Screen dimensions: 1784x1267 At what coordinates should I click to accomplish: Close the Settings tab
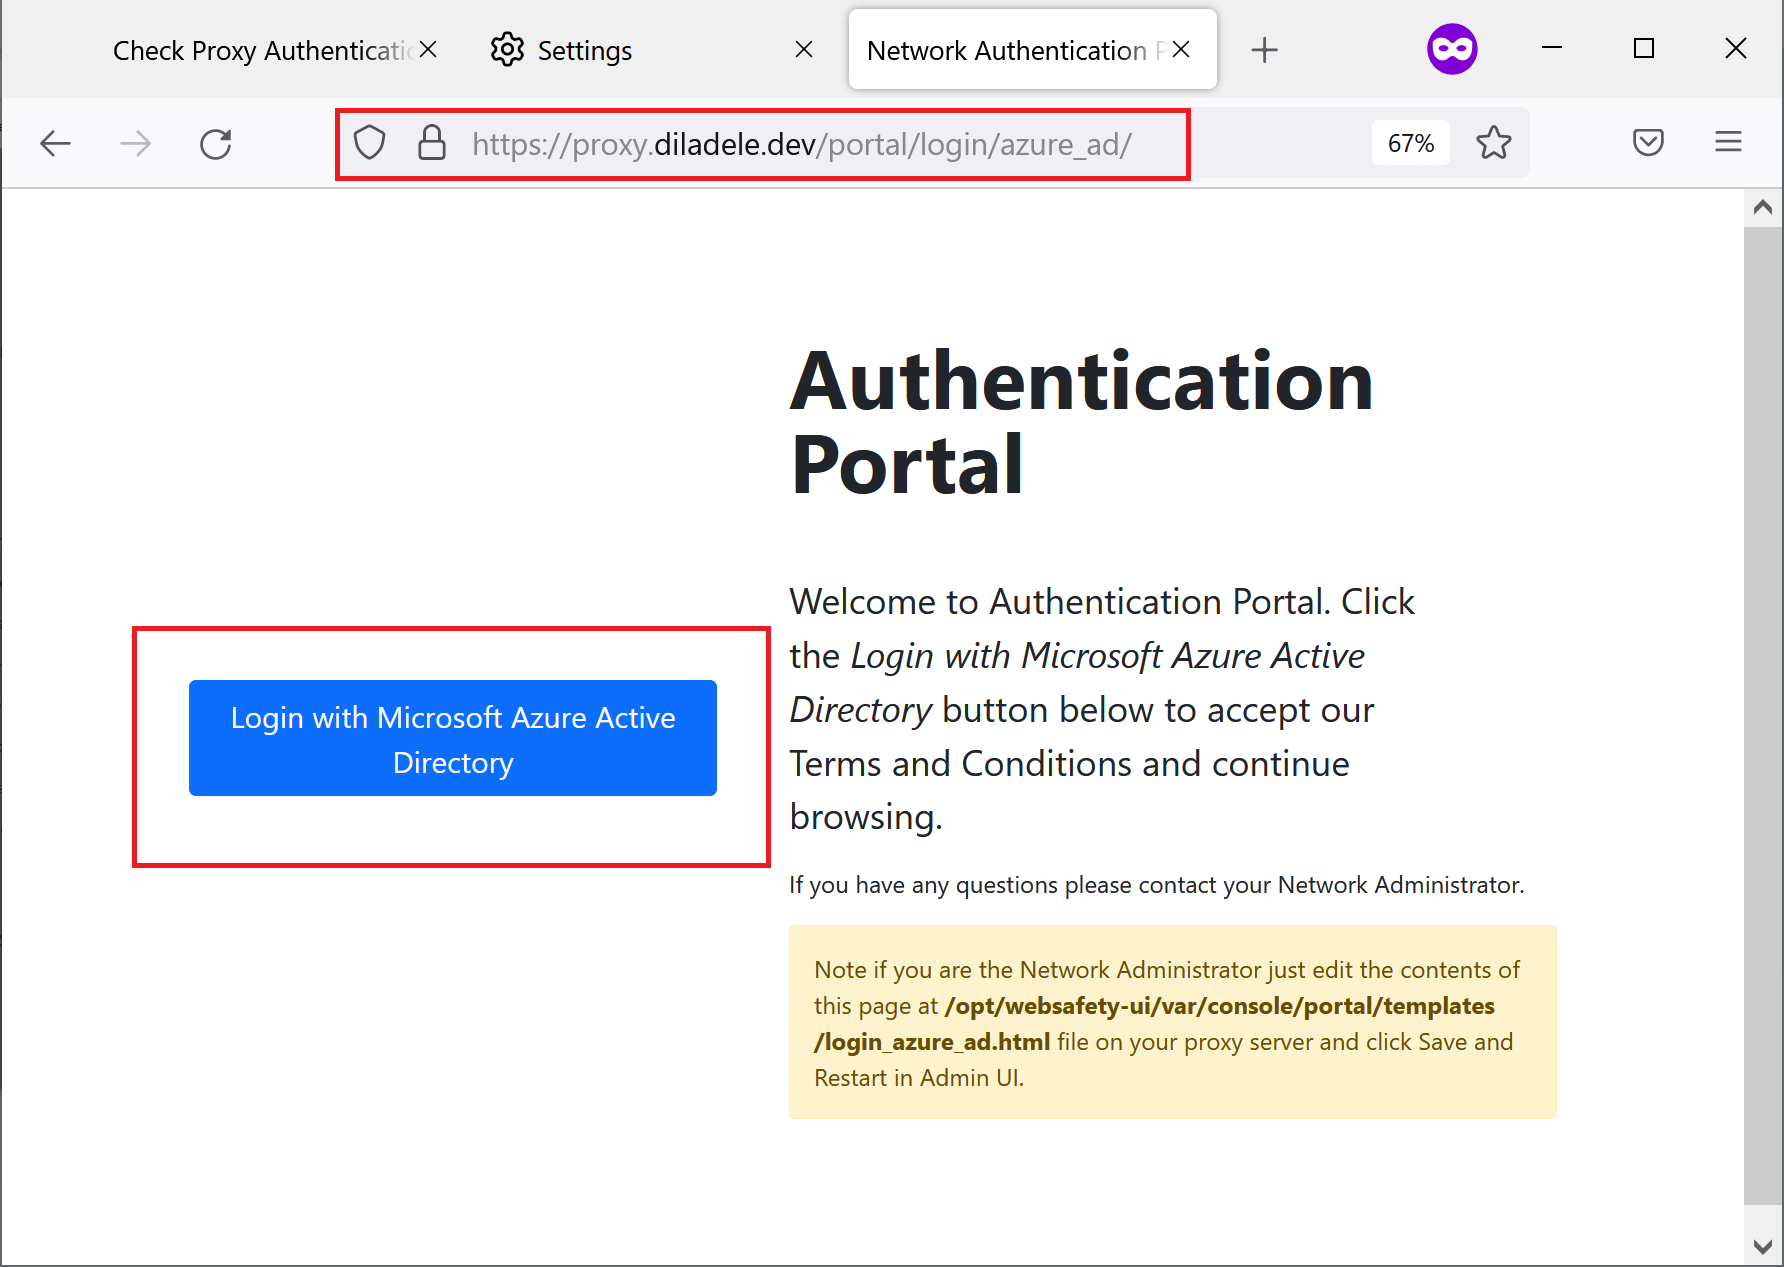tap(803, 49)
